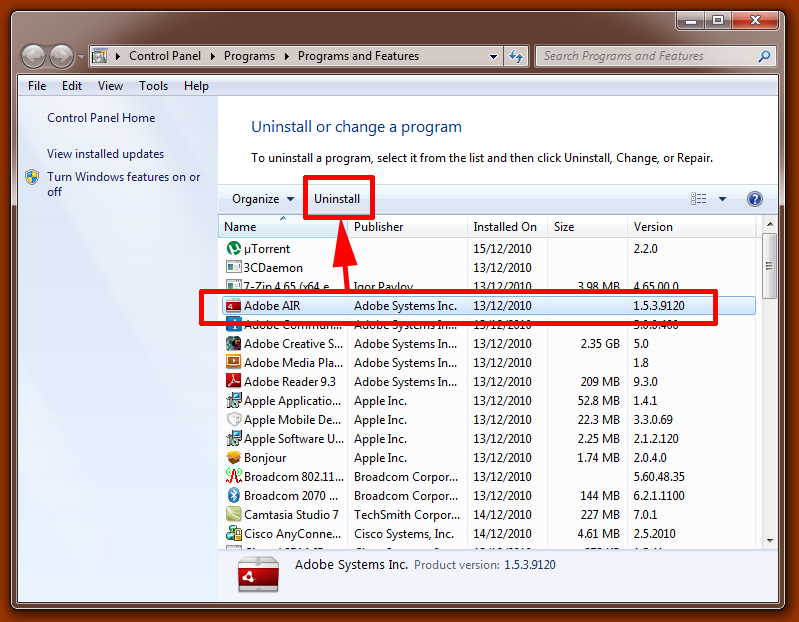Click Control Panel in the breadcrumb

165,56
